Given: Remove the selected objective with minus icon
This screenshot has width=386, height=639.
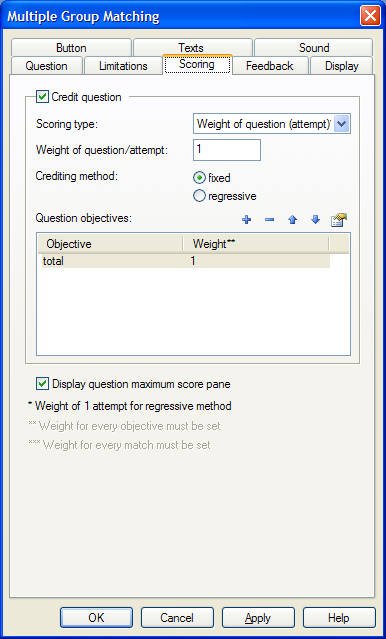Looking at the screenshot, I should click(269, 220).
